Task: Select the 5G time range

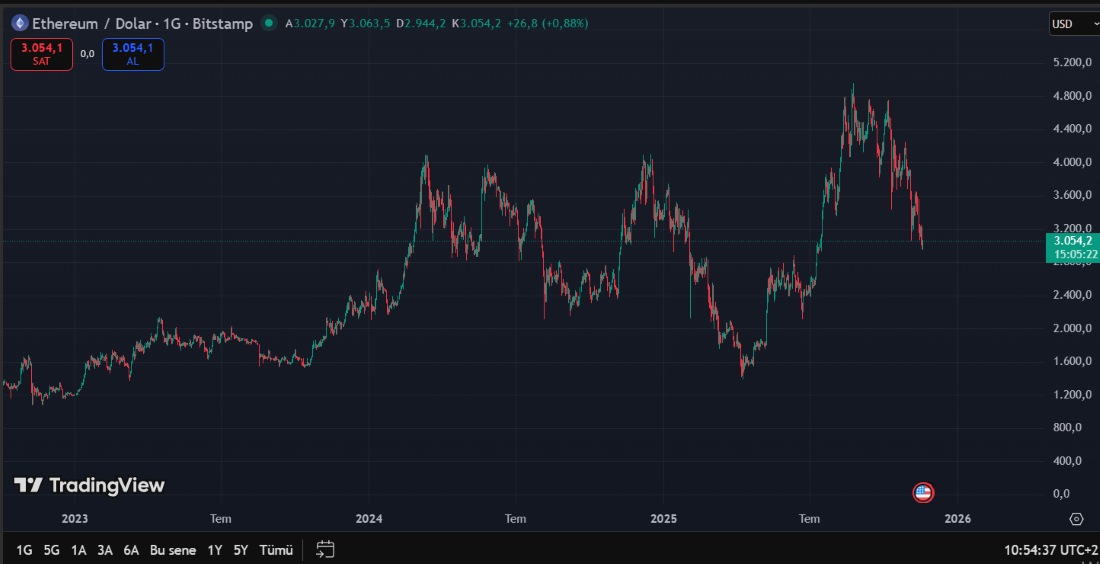Action: tap(52, 549)
